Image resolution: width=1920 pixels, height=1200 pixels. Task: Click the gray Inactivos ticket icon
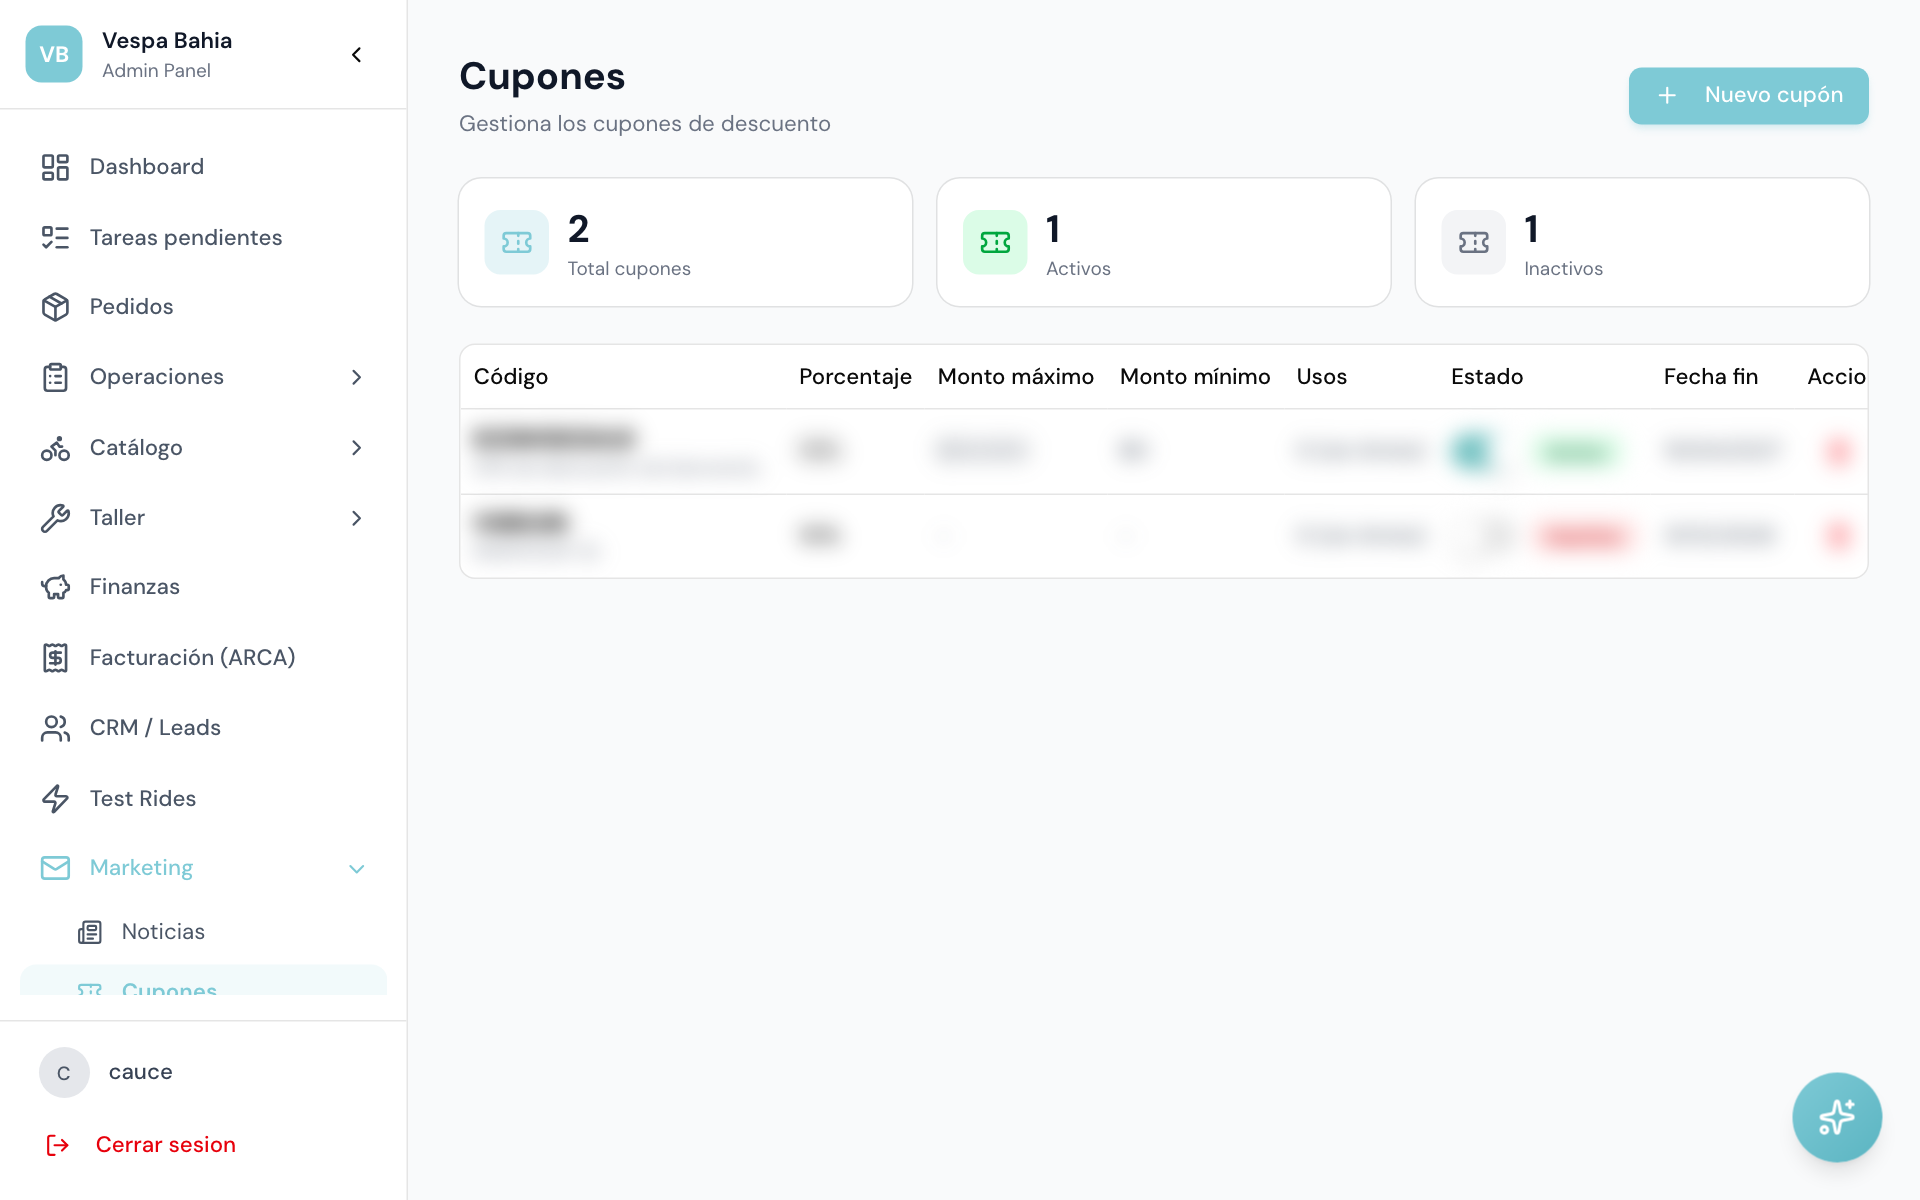(x=1473, y=242)
